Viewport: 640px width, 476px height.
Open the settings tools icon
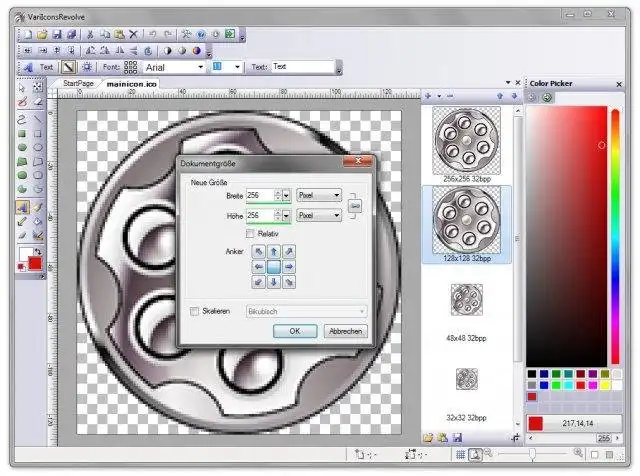[186, 35]
